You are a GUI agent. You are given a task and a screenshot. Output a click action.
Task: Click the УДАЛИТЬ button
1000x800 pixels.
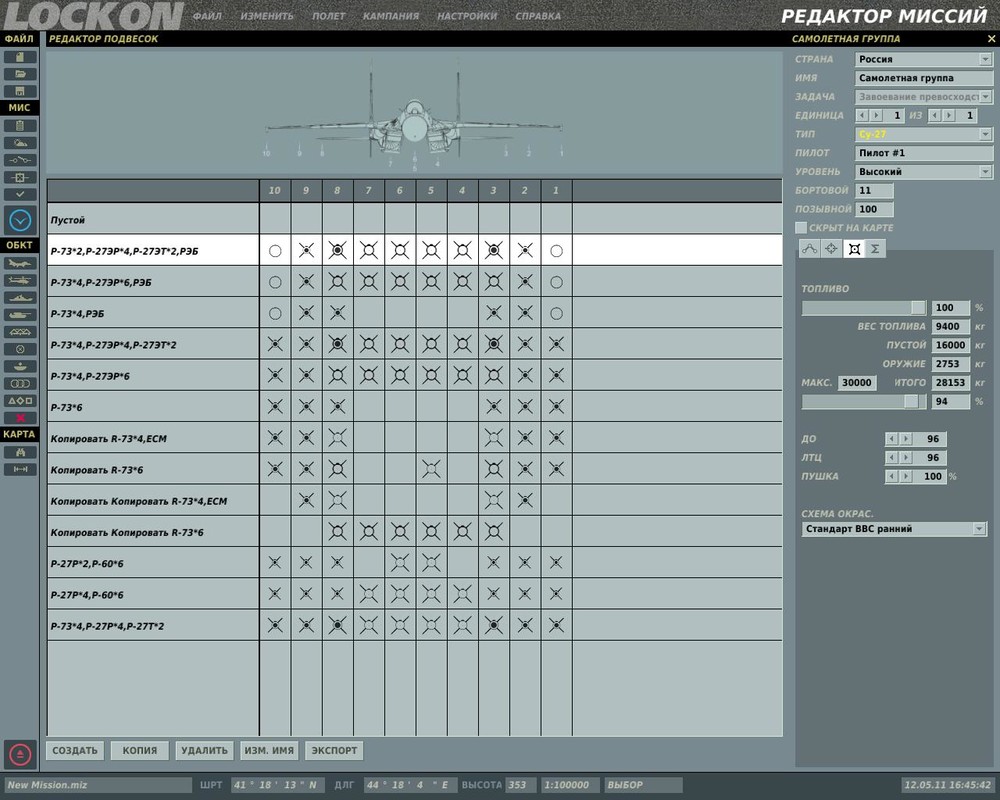pyautogui.click(x=204, y=750)
